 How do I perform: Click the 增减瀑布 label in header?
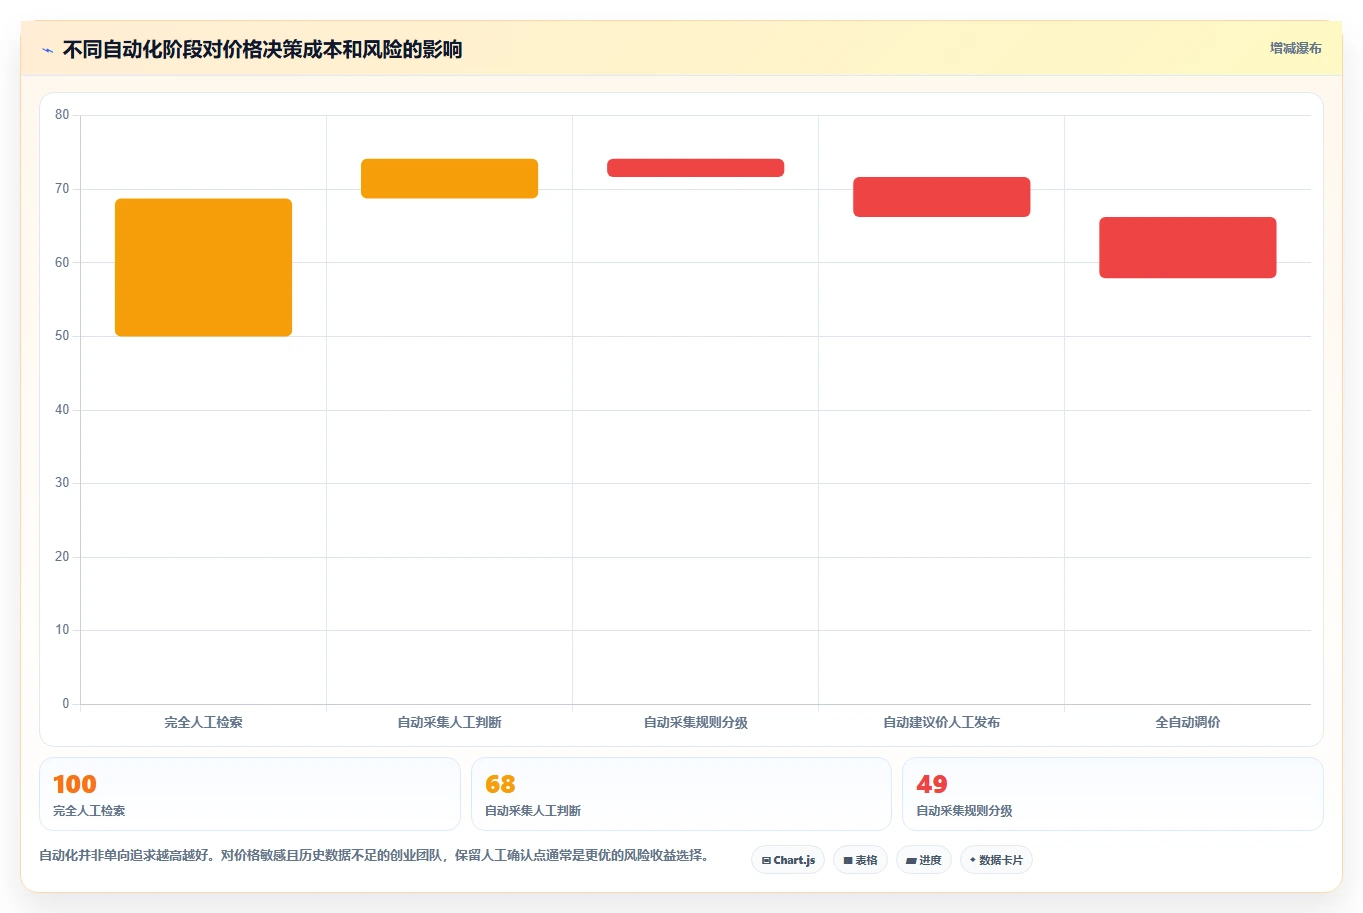click(1295, 48)
